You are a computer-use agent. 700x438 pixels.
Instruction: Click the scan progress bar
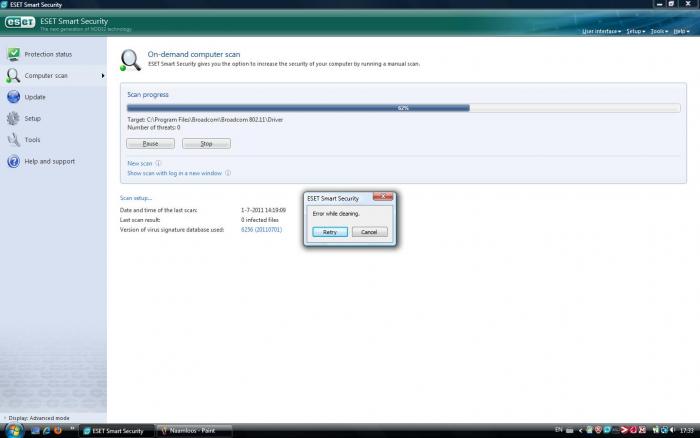click(x=404, y=108)
